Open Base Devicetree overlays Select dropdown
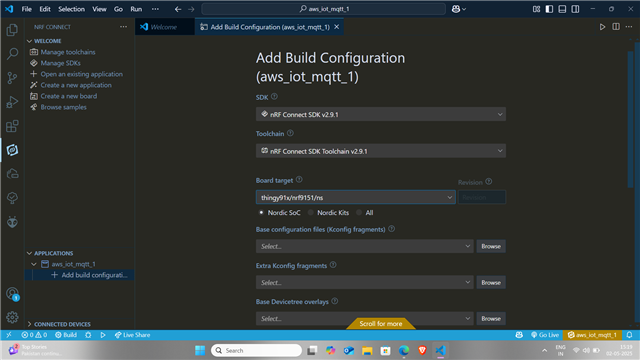The width and height of the screenshot is (640, 360). 364,318
